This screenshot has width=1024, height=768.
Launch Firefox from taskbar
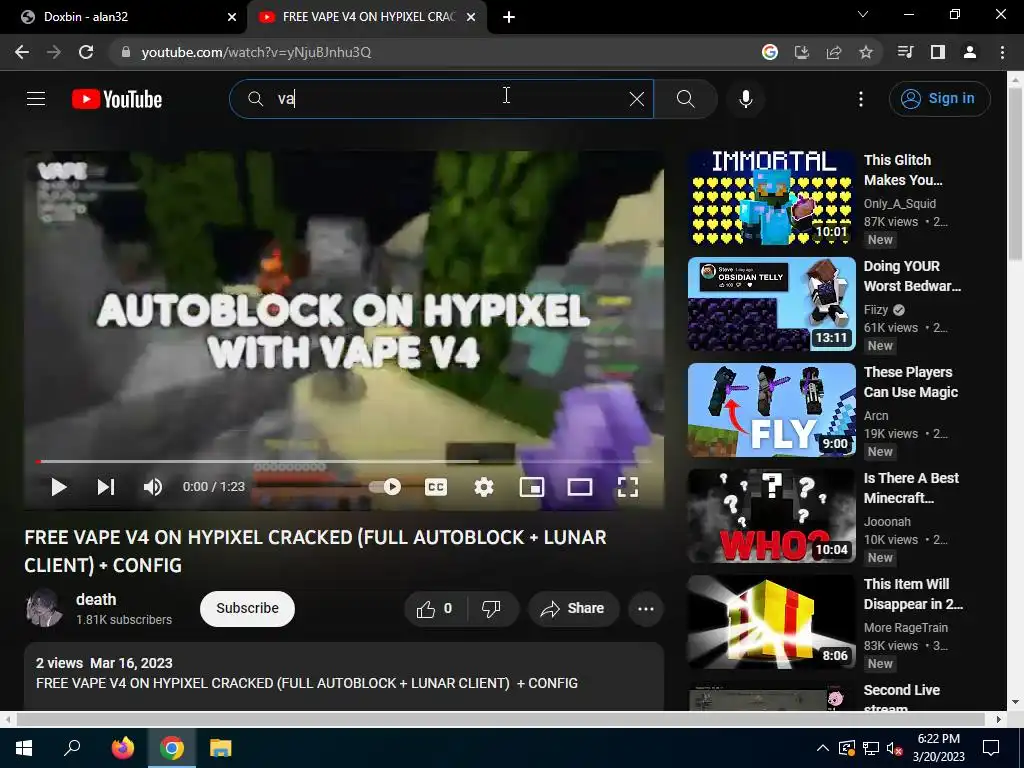click(123, 748)
